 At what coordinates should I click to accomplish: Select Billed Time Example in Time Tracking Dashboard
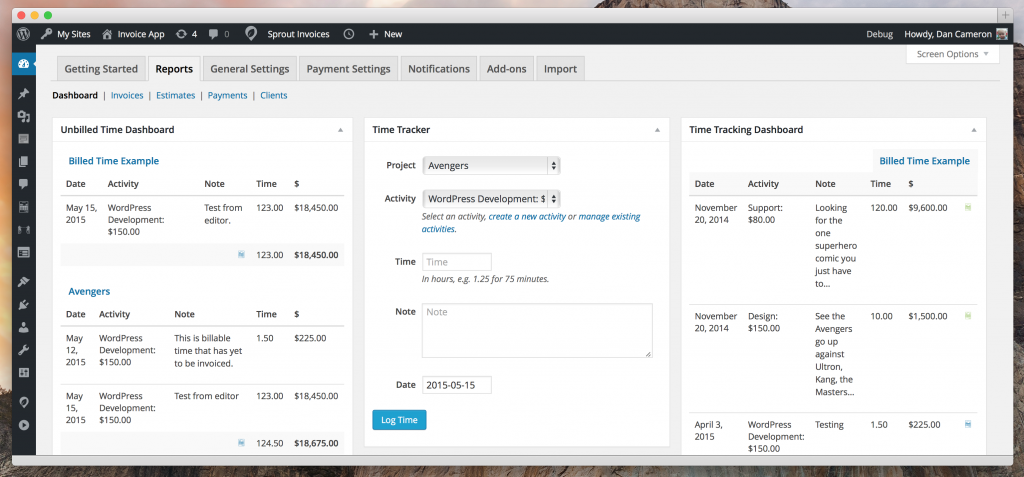(x=925, y=161)
